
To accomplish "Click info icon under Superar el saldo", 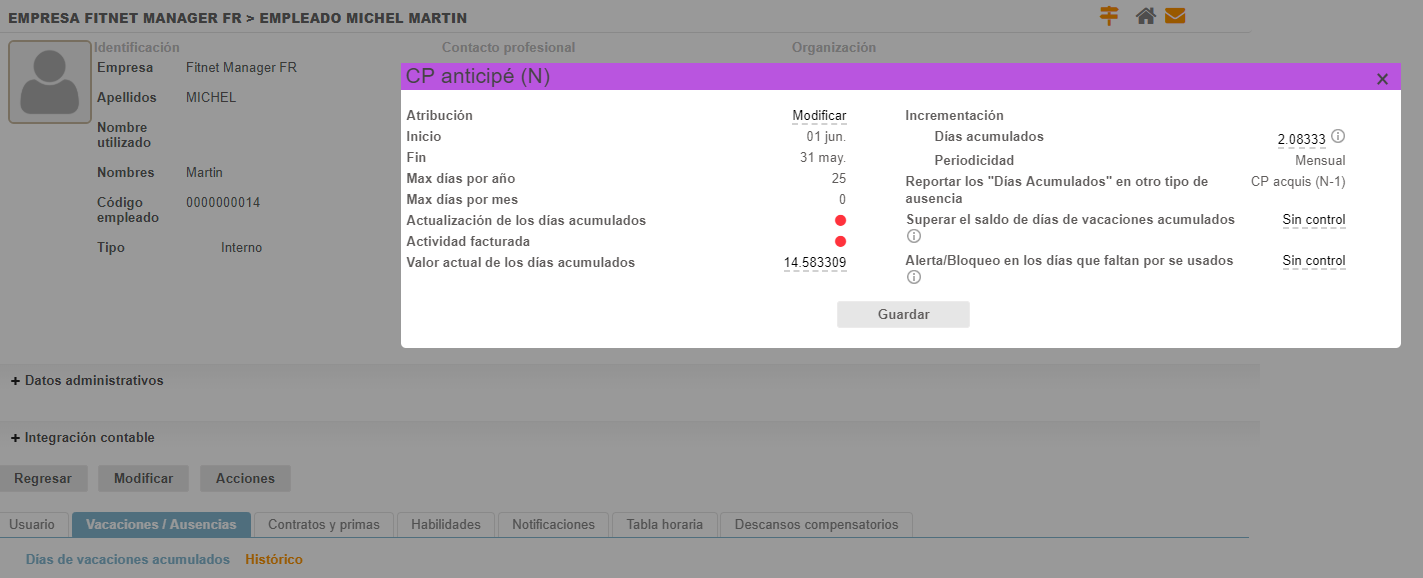I will click(913, 237).
